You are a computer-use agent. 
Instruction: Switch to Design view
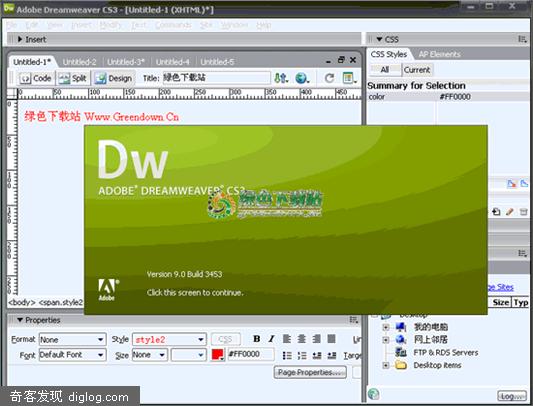point(114,79)
